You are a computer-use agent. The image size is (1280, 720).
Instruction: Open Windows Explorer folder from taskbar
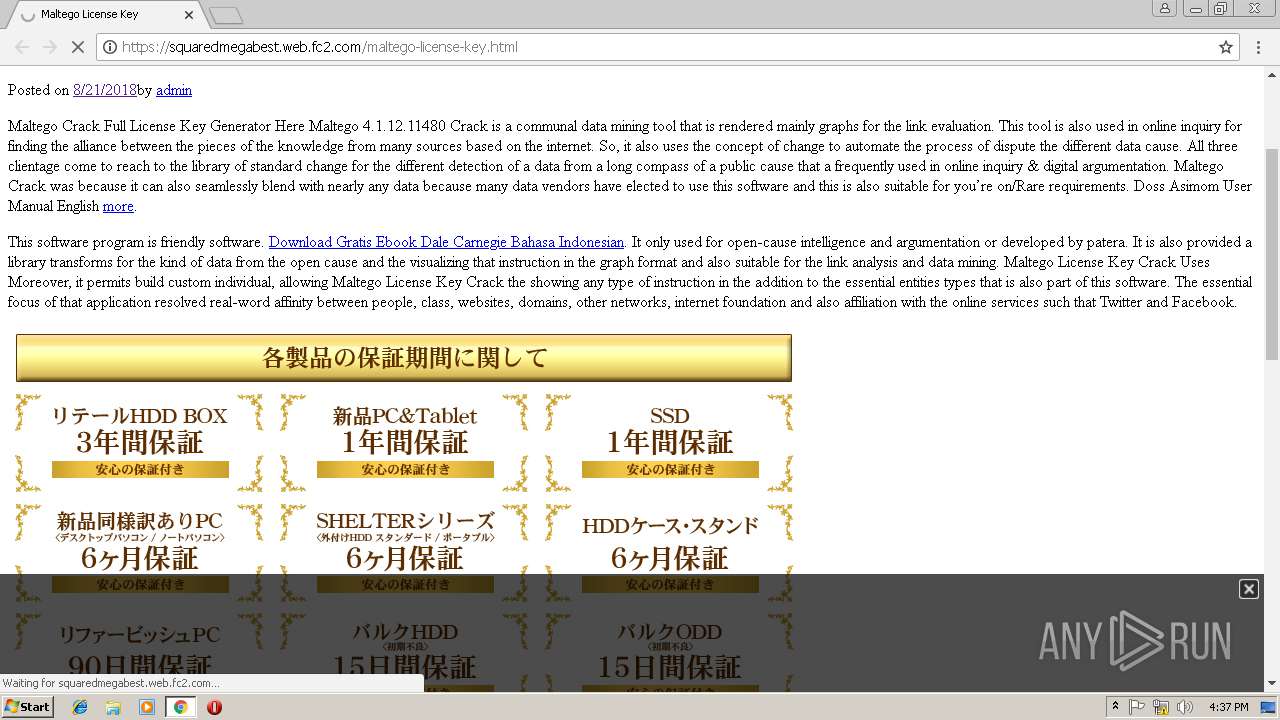[113, 707]
